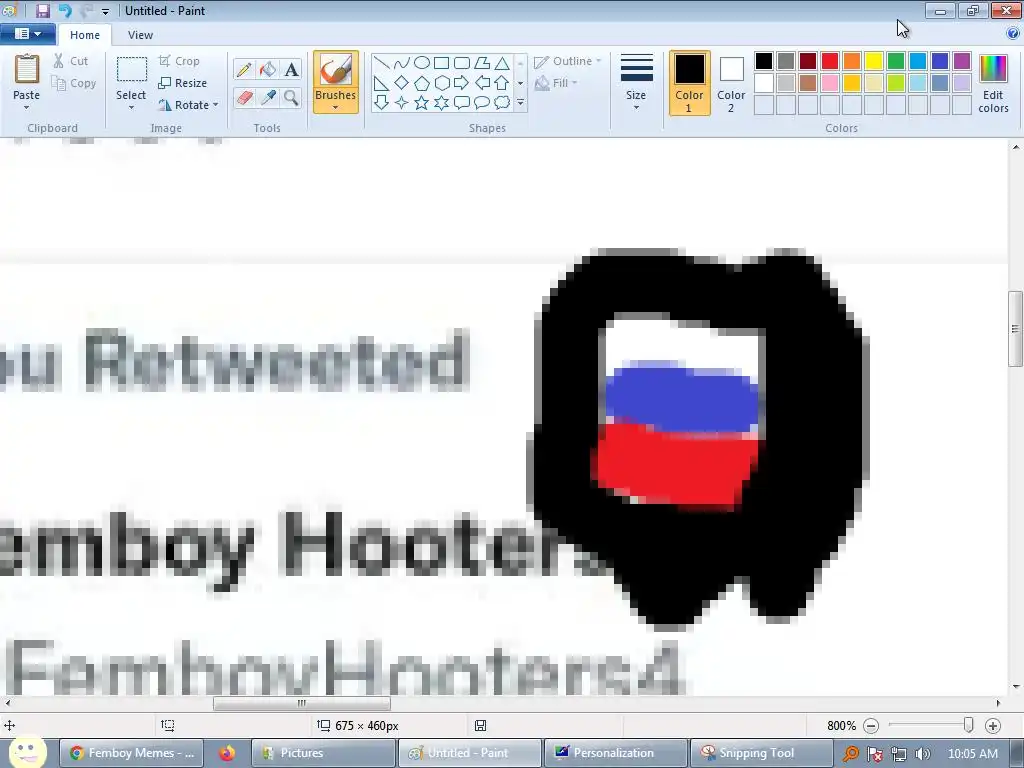Choose the Up arrow shape
Image resolution: width=1024 pixels, height=768 pixels.
tap(502, 83)
